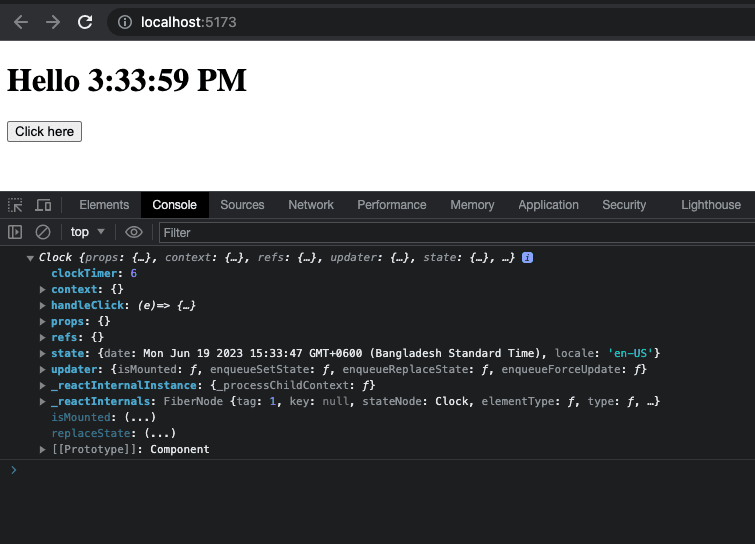
Task: Expand the [[Prototype]] Component entry
Action: [42, 449]
